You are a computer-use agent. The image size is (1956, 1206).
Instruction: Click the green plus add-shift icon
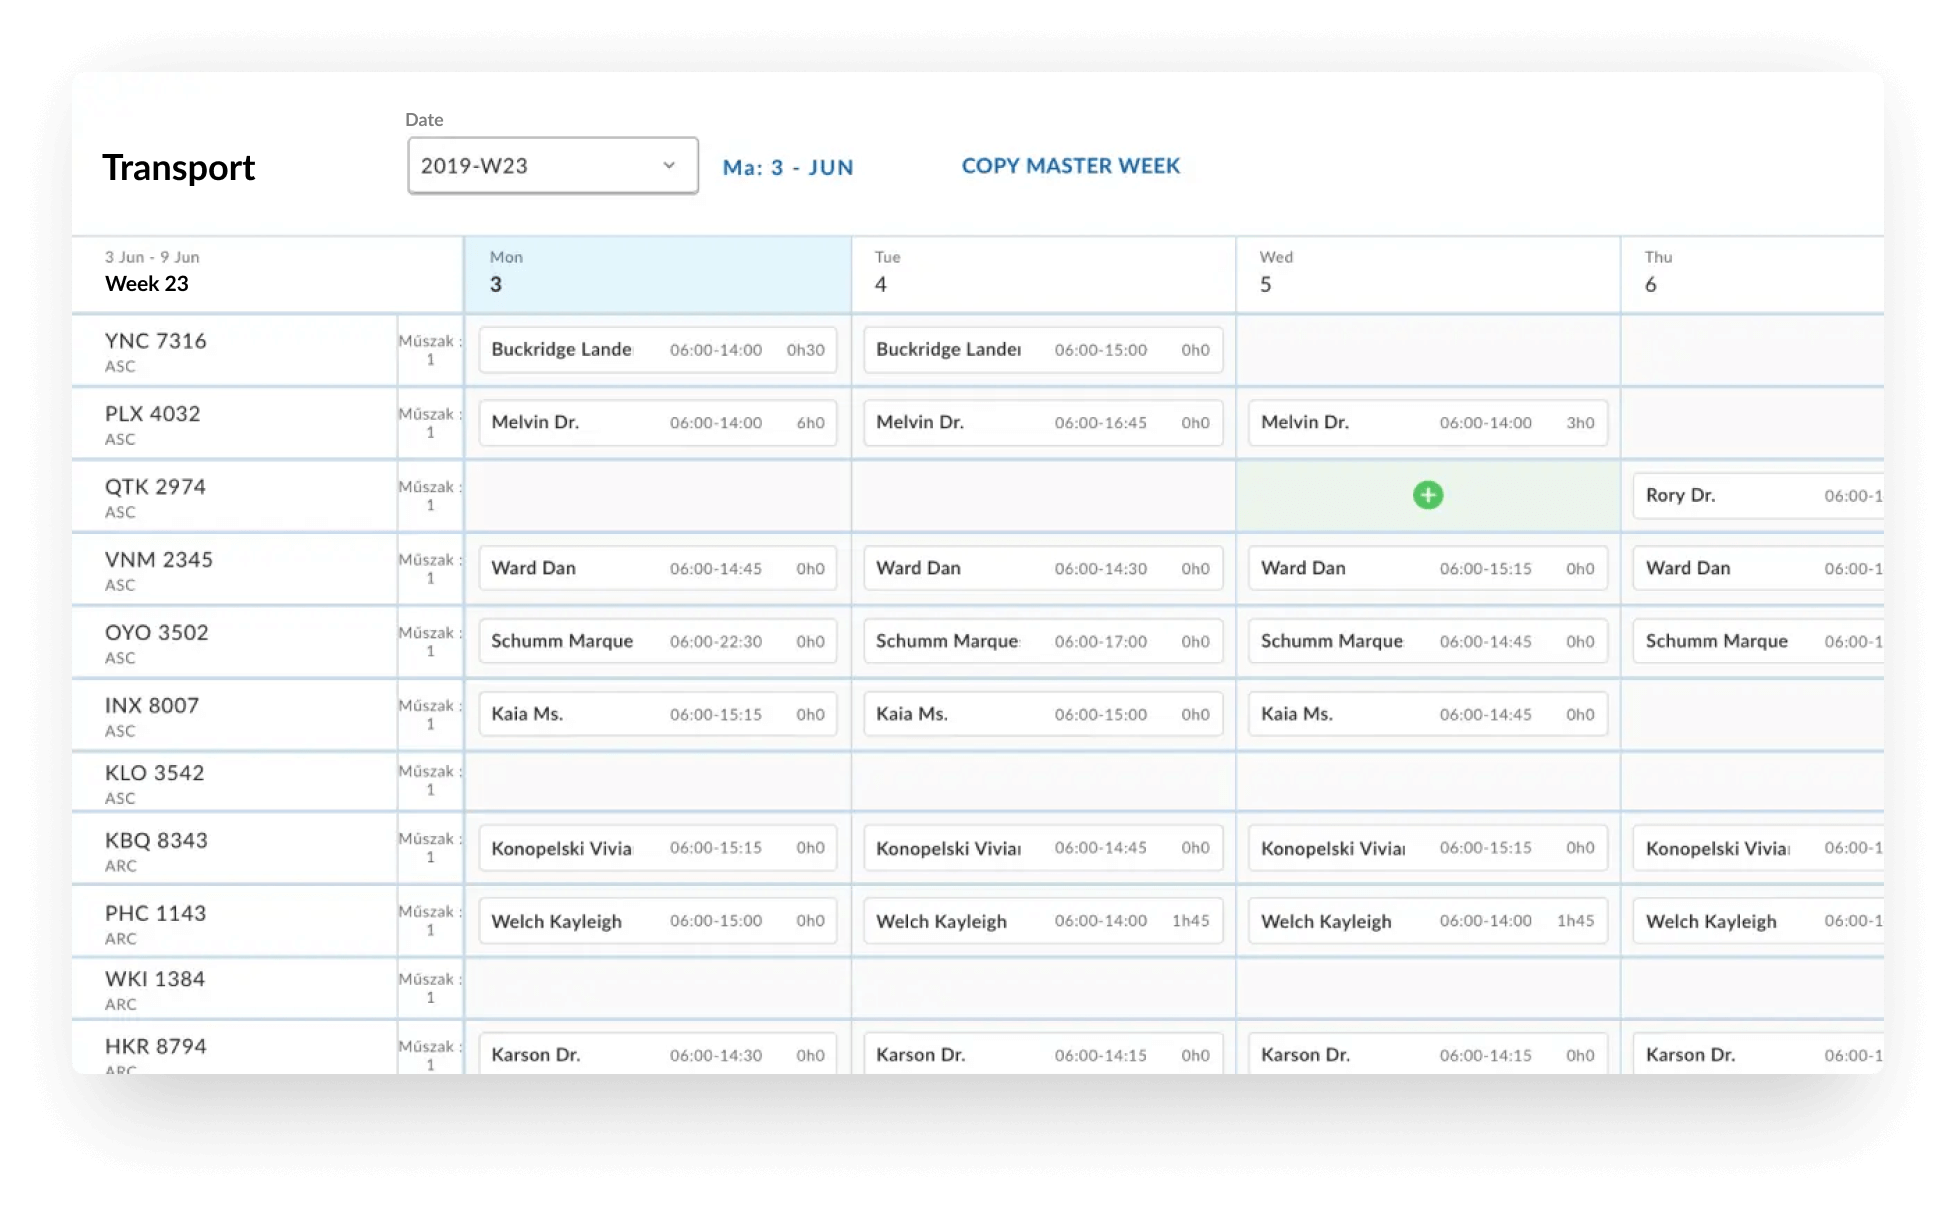tap(1427, 495)
